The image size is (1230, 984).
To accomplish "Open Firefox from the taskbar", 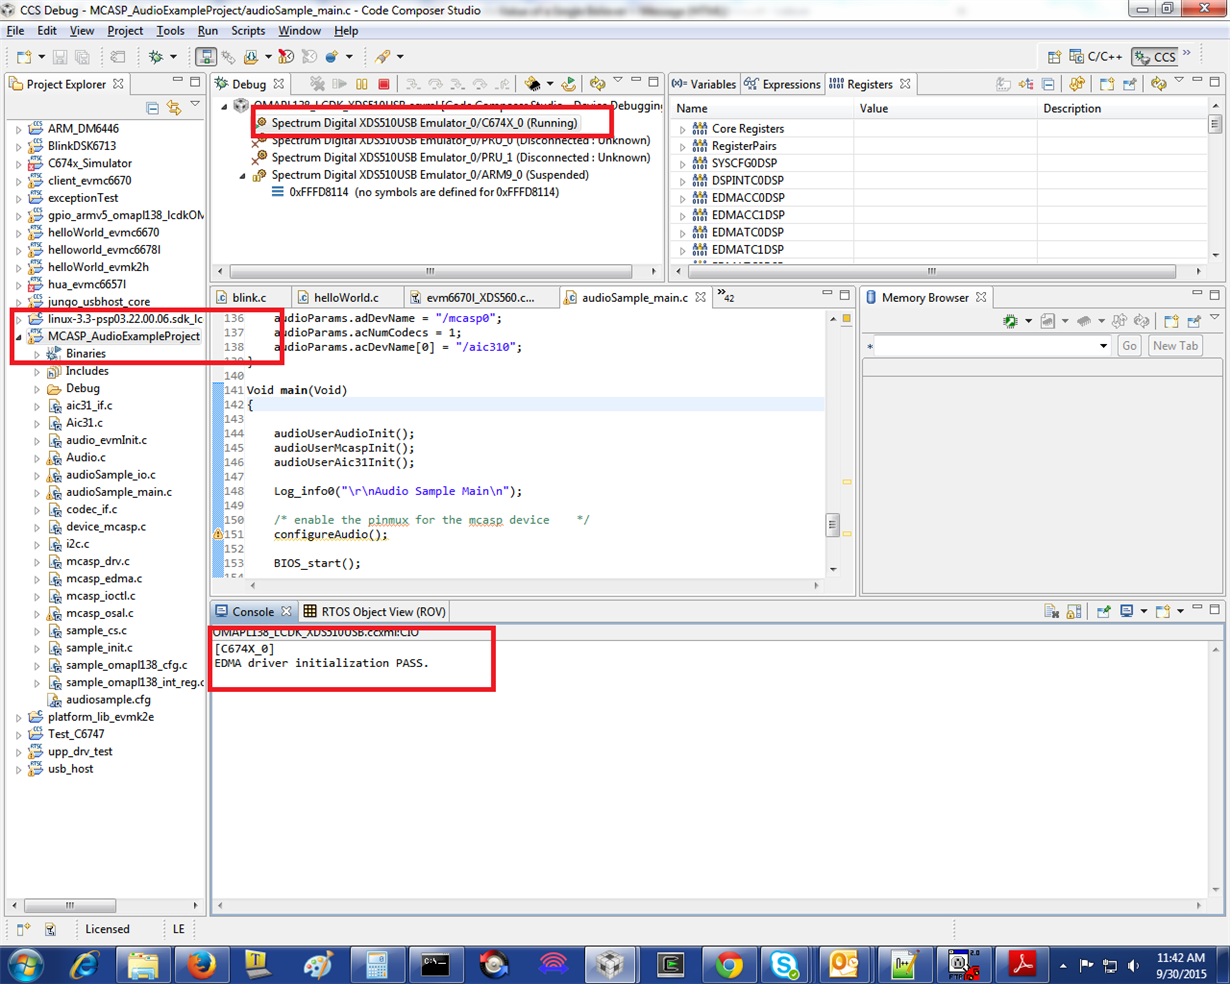I will pyautogui.click(x=201, y=965).
